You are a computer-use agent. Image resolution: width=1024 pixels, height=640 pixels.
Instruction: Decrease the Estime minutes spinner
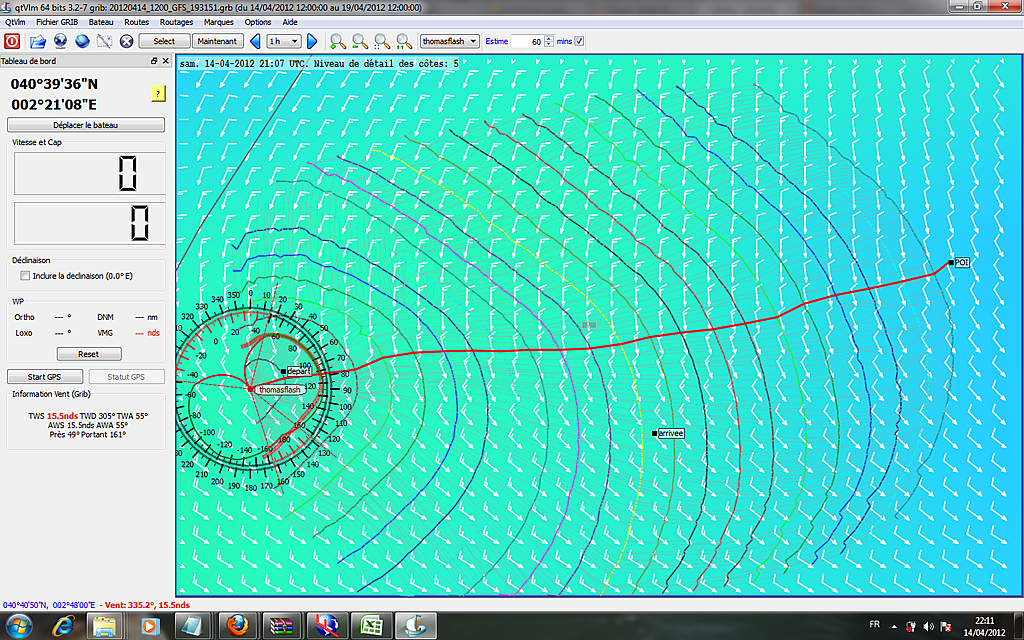click(x=549, y=44)
